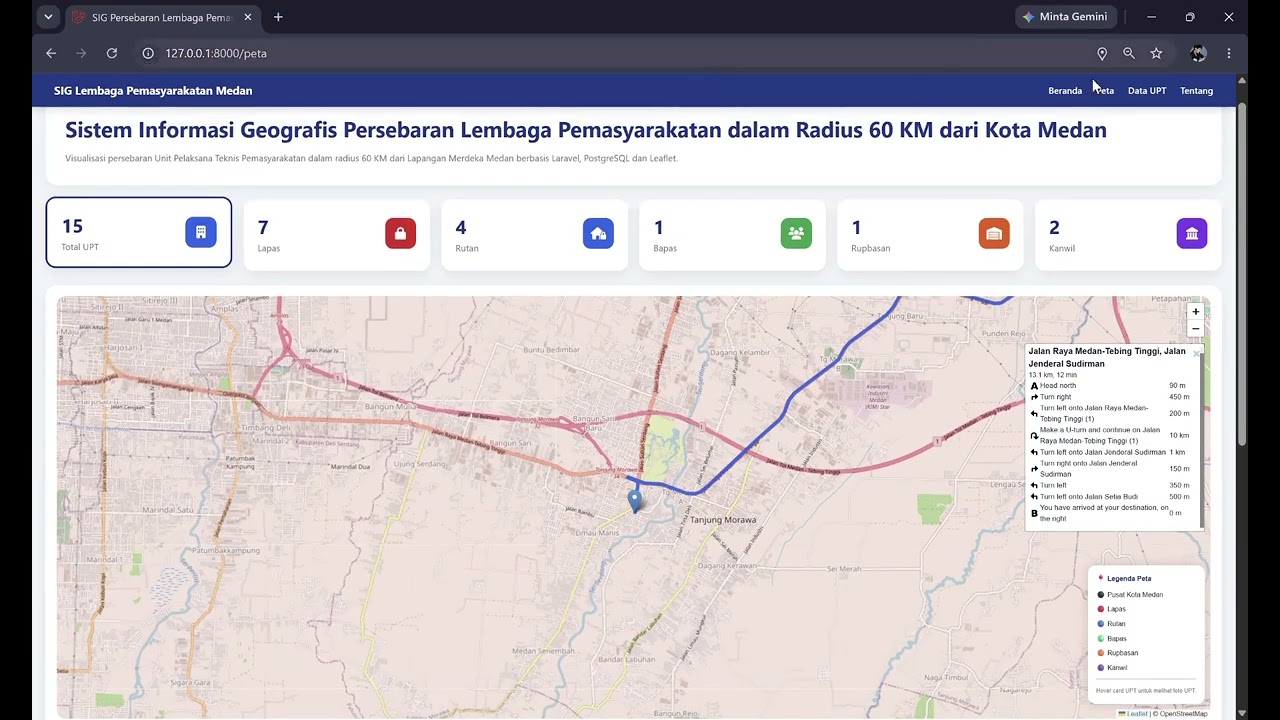Click the blue Total UPT building icon
This screenshot has width=1280, height=720.
(x=200, y=232)
